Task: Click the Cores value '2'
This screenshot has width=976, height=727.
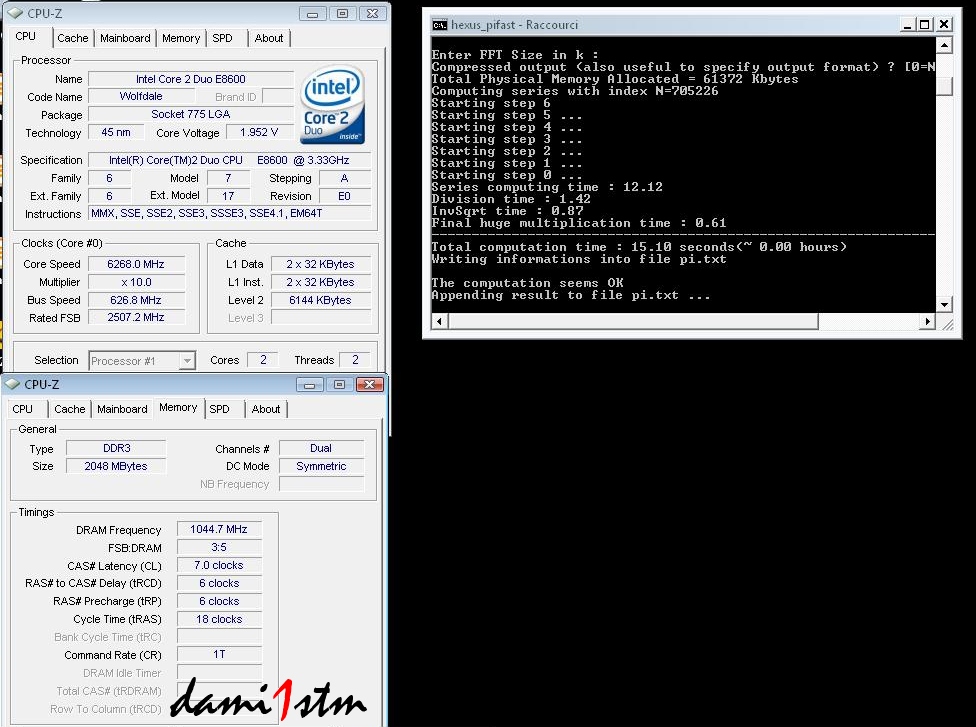Action: pyautogui.click(x=263, y=360)
